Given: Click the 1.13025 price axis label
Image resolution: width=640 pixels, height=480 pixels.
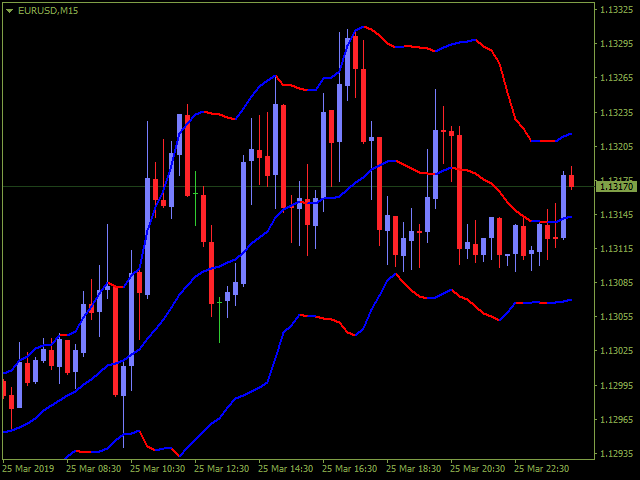Looking at the screenshot, I should tap(616, 351).
